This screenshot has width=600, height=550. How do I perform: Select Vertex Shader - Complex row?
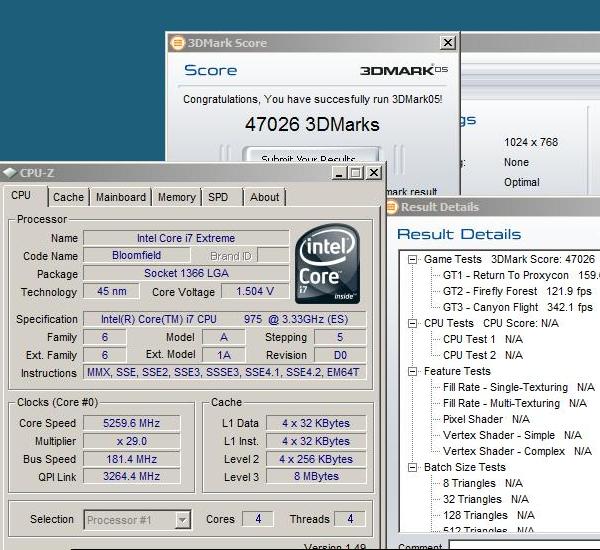[517, 451]
